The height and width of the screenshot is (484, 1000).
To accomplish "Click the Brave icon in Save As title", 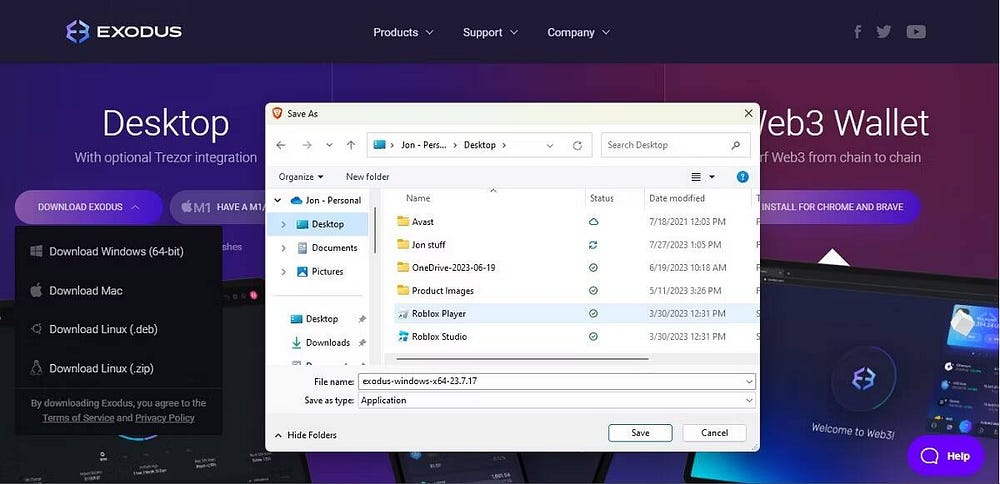I will click(x=277, y=114).
